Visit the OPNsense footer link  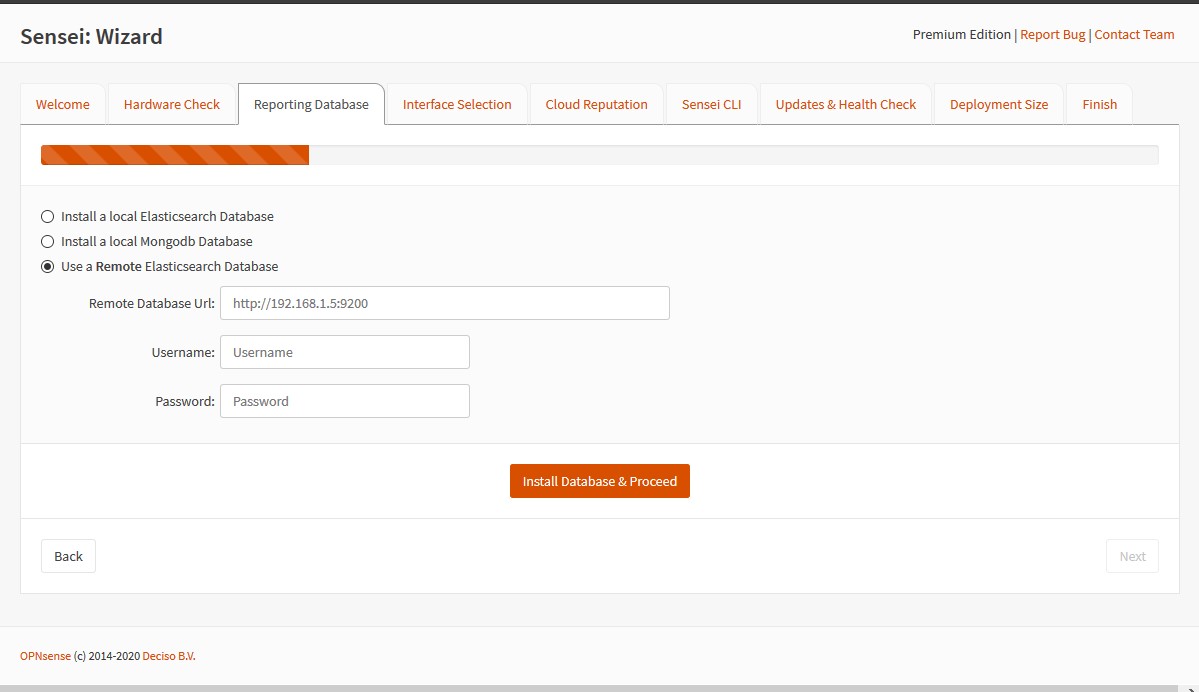coord(45,655)
